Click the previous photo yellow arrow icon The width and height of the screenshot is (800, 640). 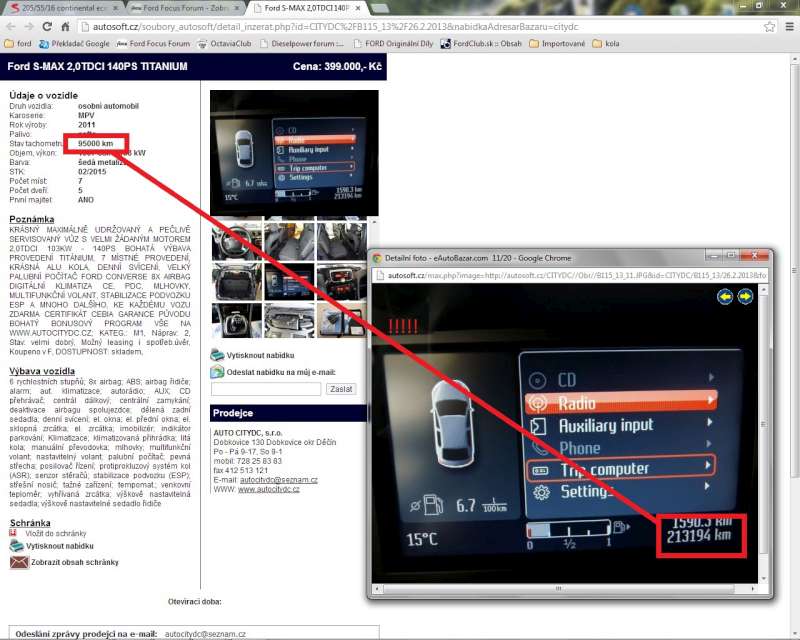726,297
